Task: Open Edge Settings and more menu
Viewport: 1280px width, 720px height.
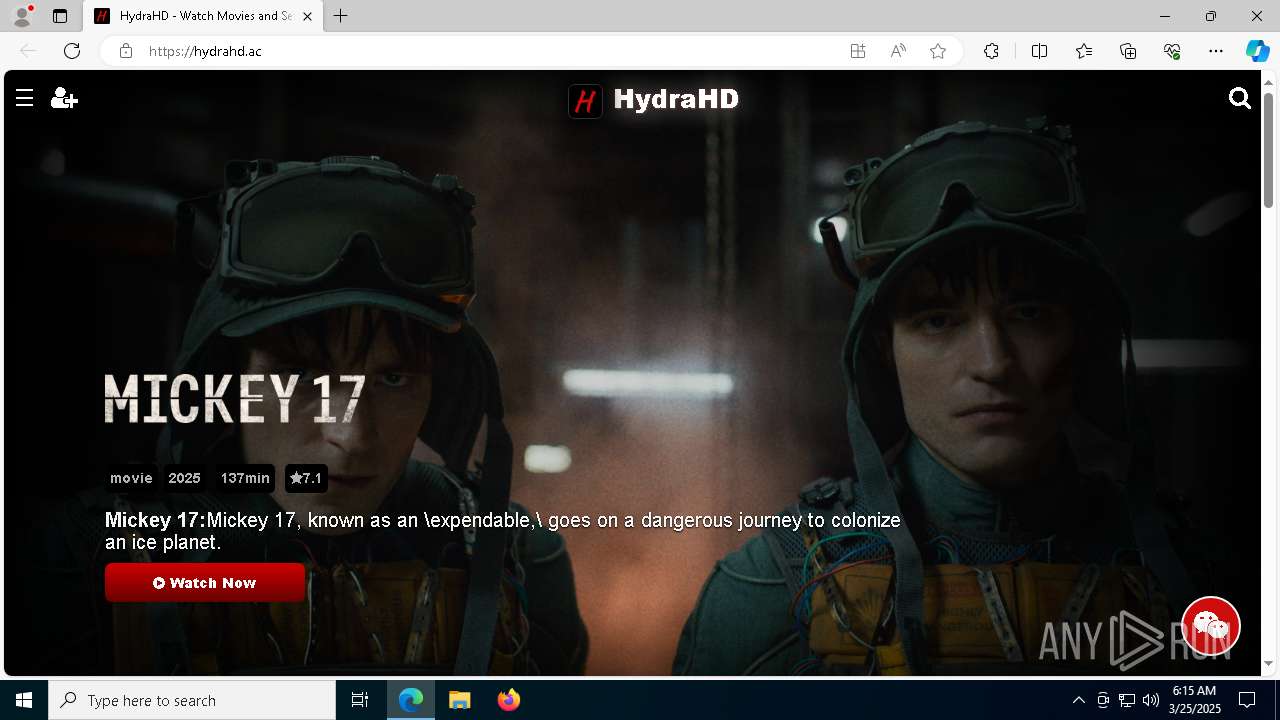Action: (1216, 51)
